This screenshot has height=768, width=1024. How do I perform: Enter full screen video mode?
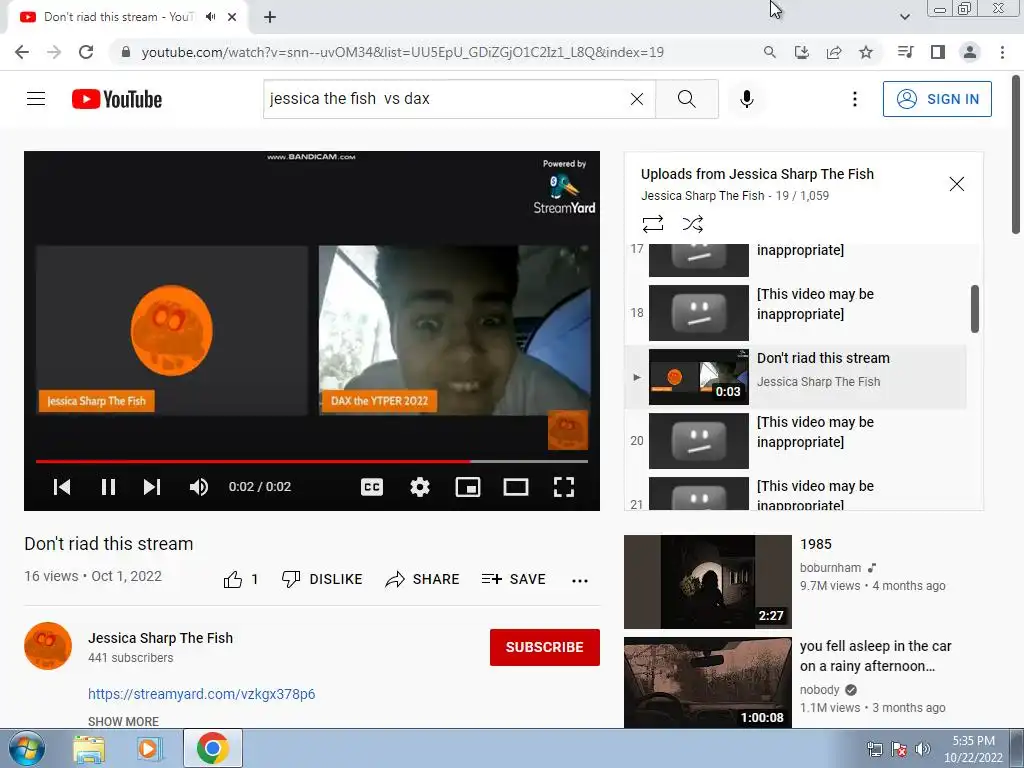[564, 487]
